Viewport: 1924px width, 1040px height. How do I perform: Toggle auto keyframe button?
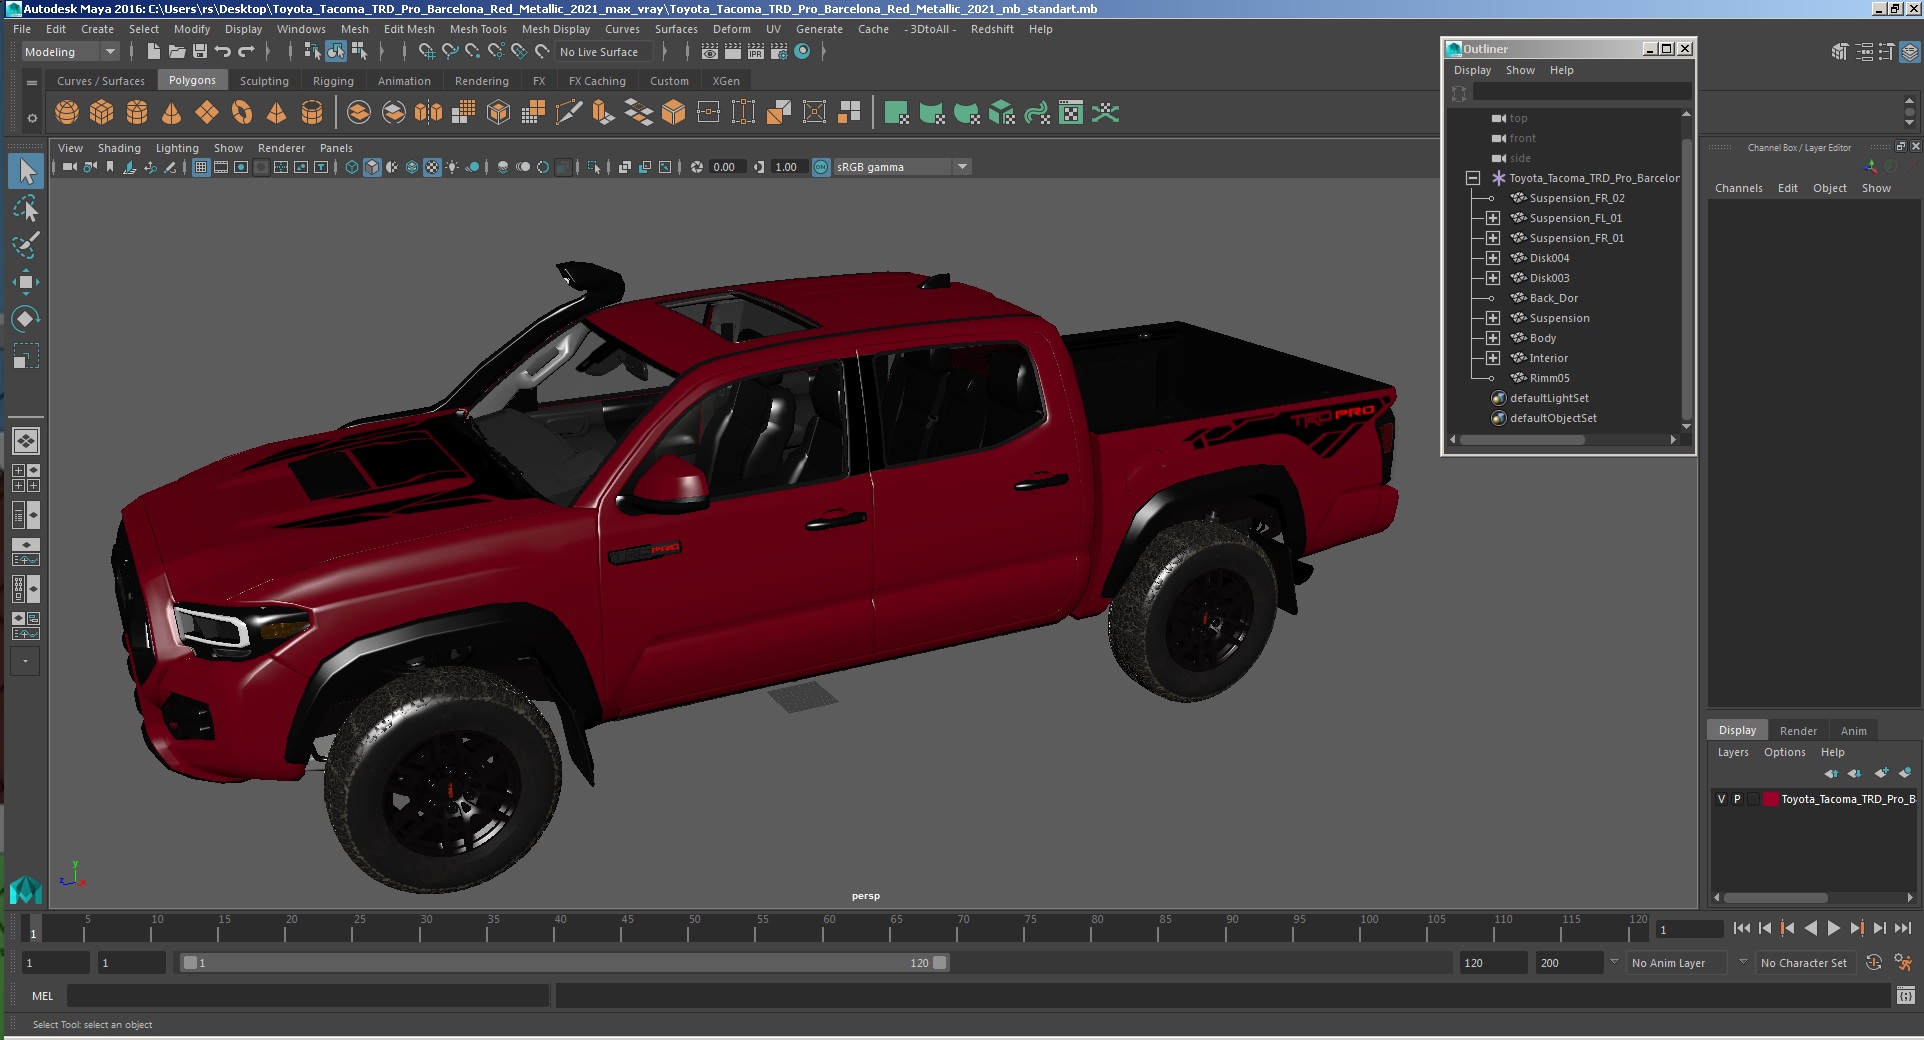[x=1874, y=963]
